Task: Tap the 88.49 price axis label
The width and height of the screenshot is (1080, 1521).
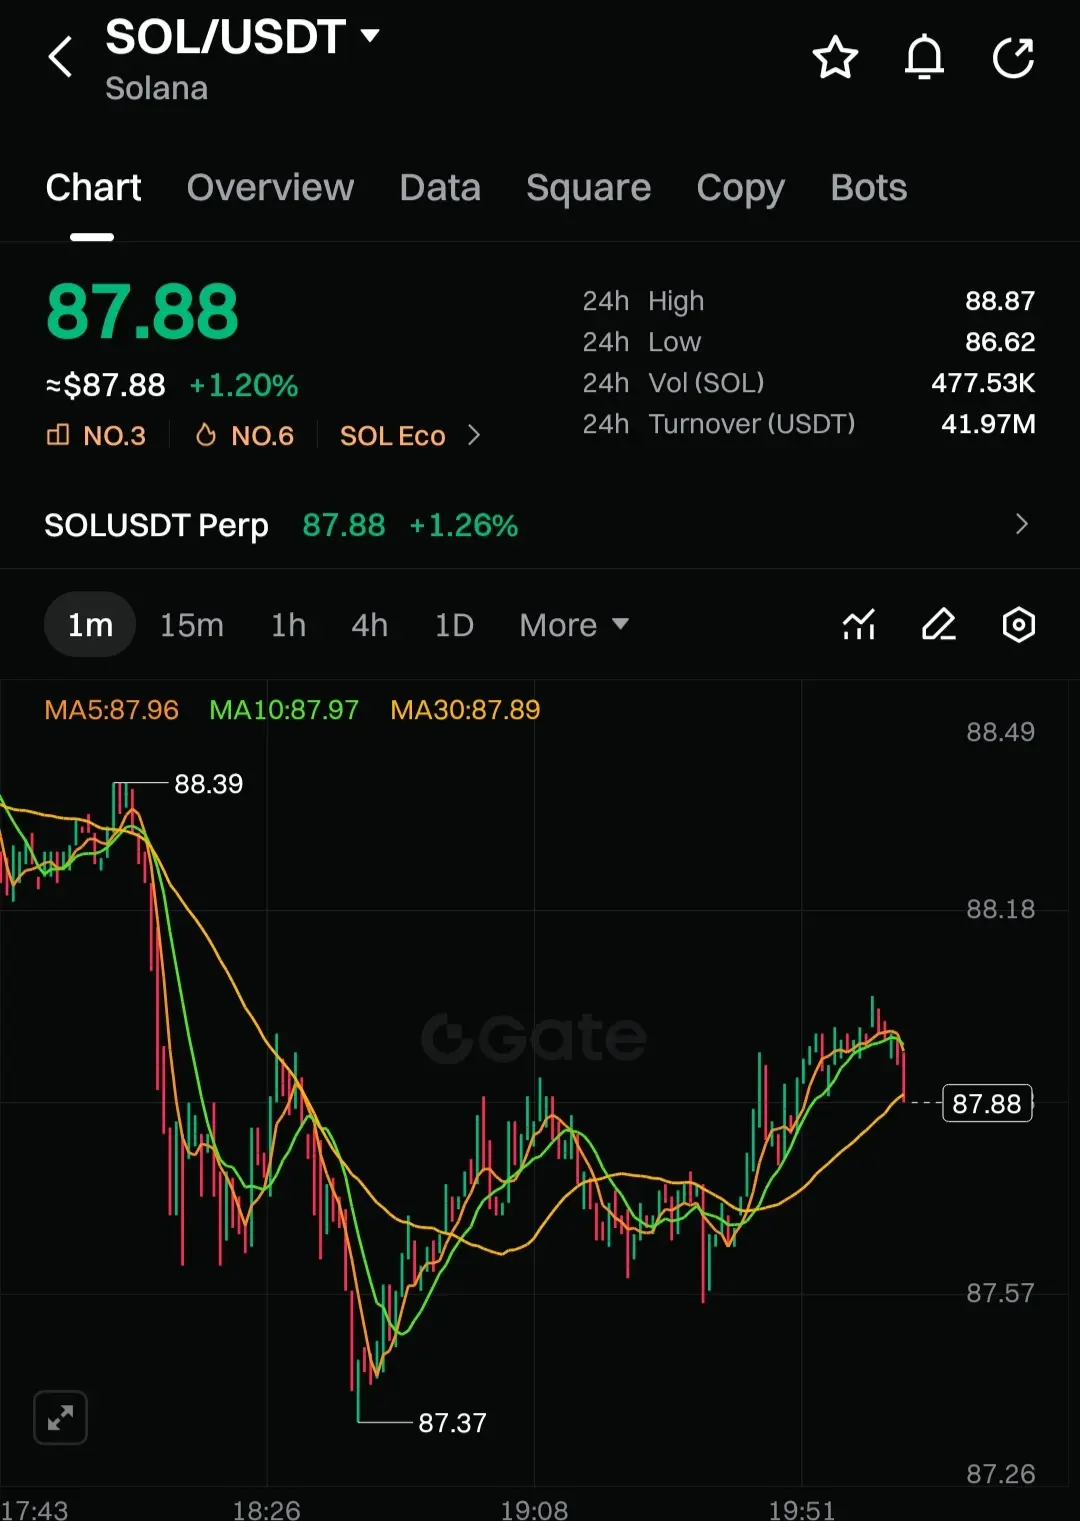Action: tap(1000, 732)
